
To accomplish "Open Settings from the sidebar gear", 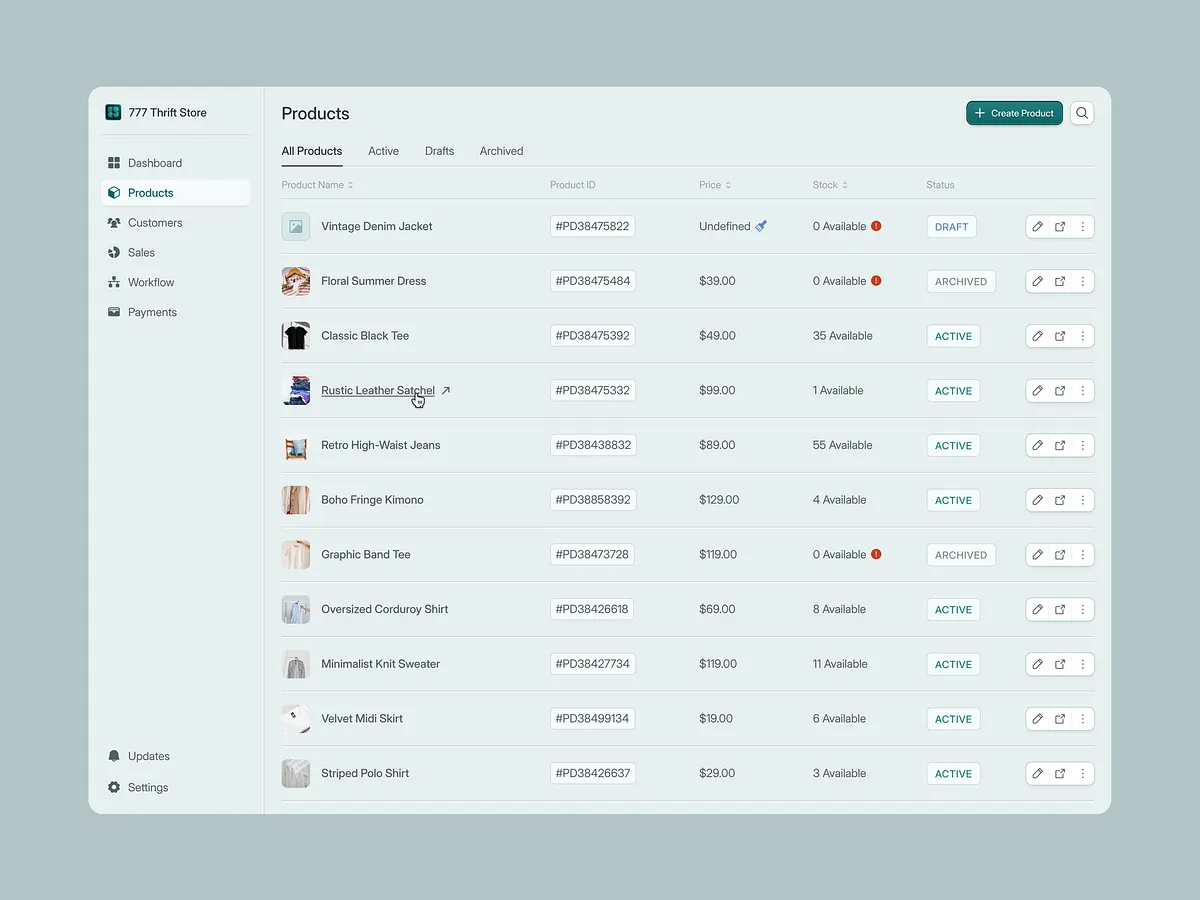I will (113, 787).
